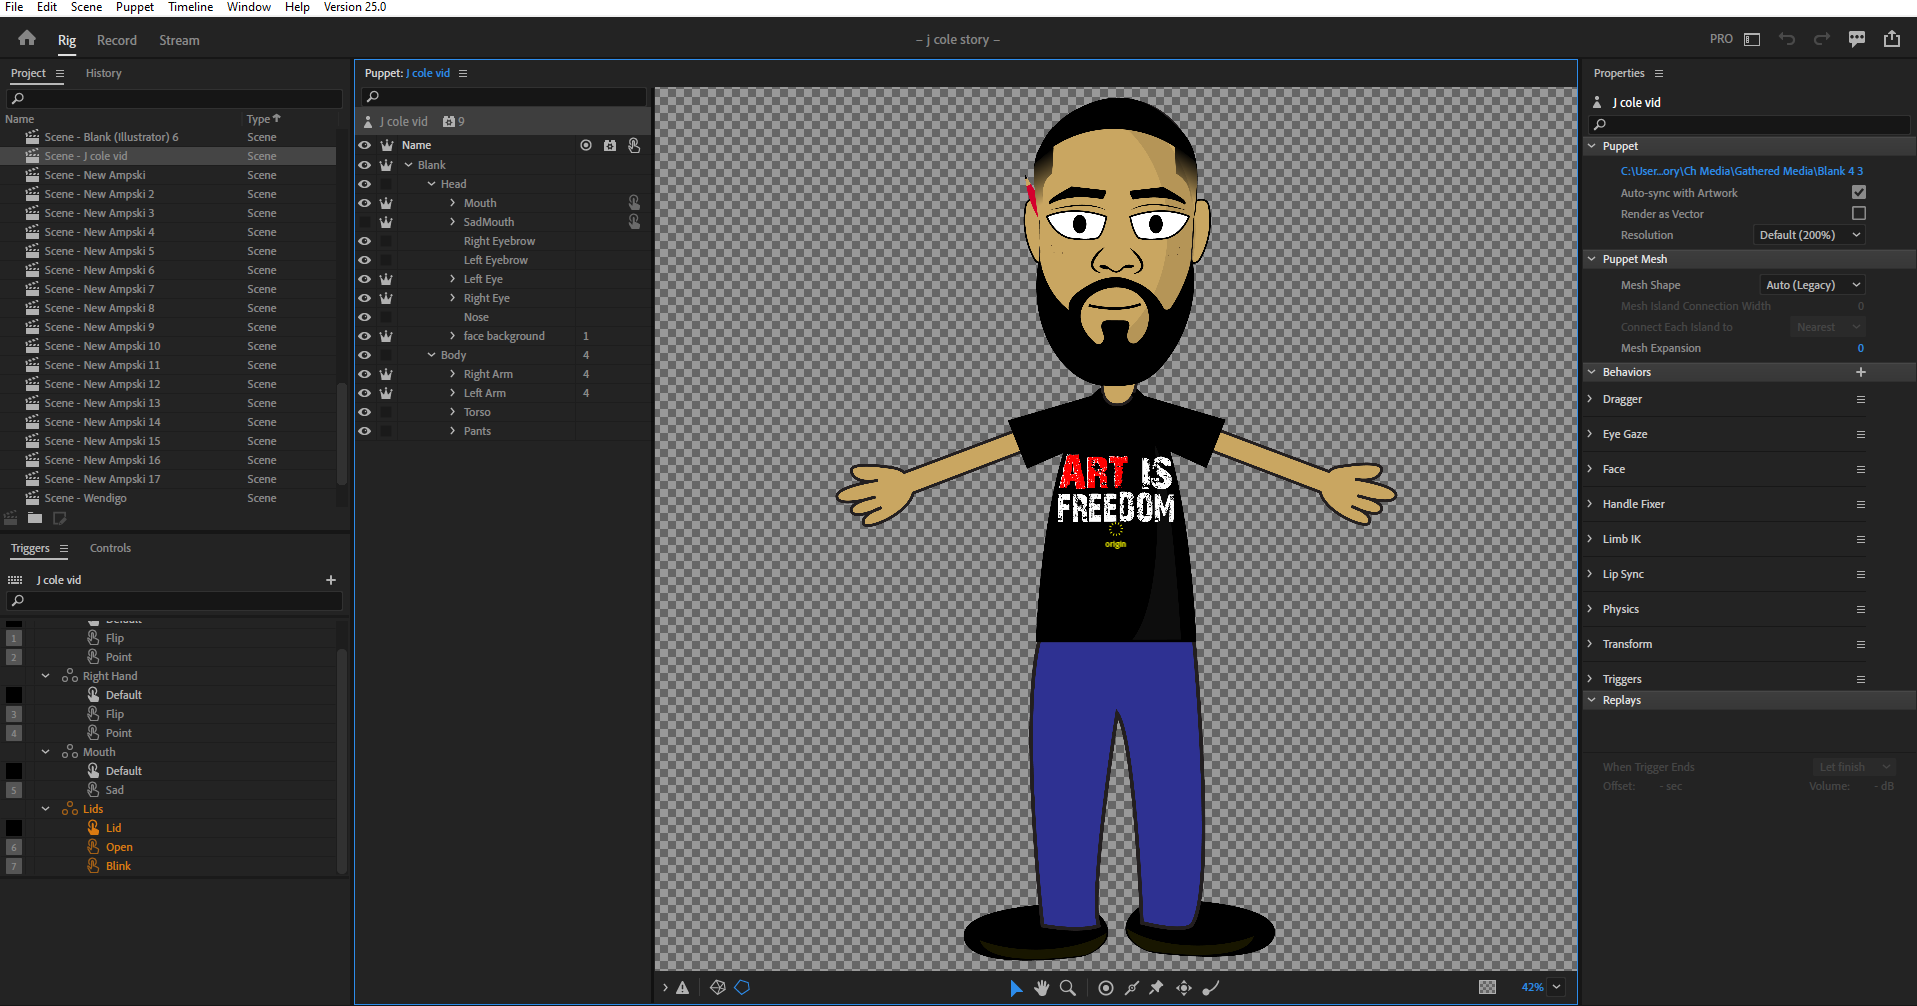Screen dimensions: 1917x1006
Task: Open the Mesh Shape dropdown
Action: click(x=1813, y=285)
